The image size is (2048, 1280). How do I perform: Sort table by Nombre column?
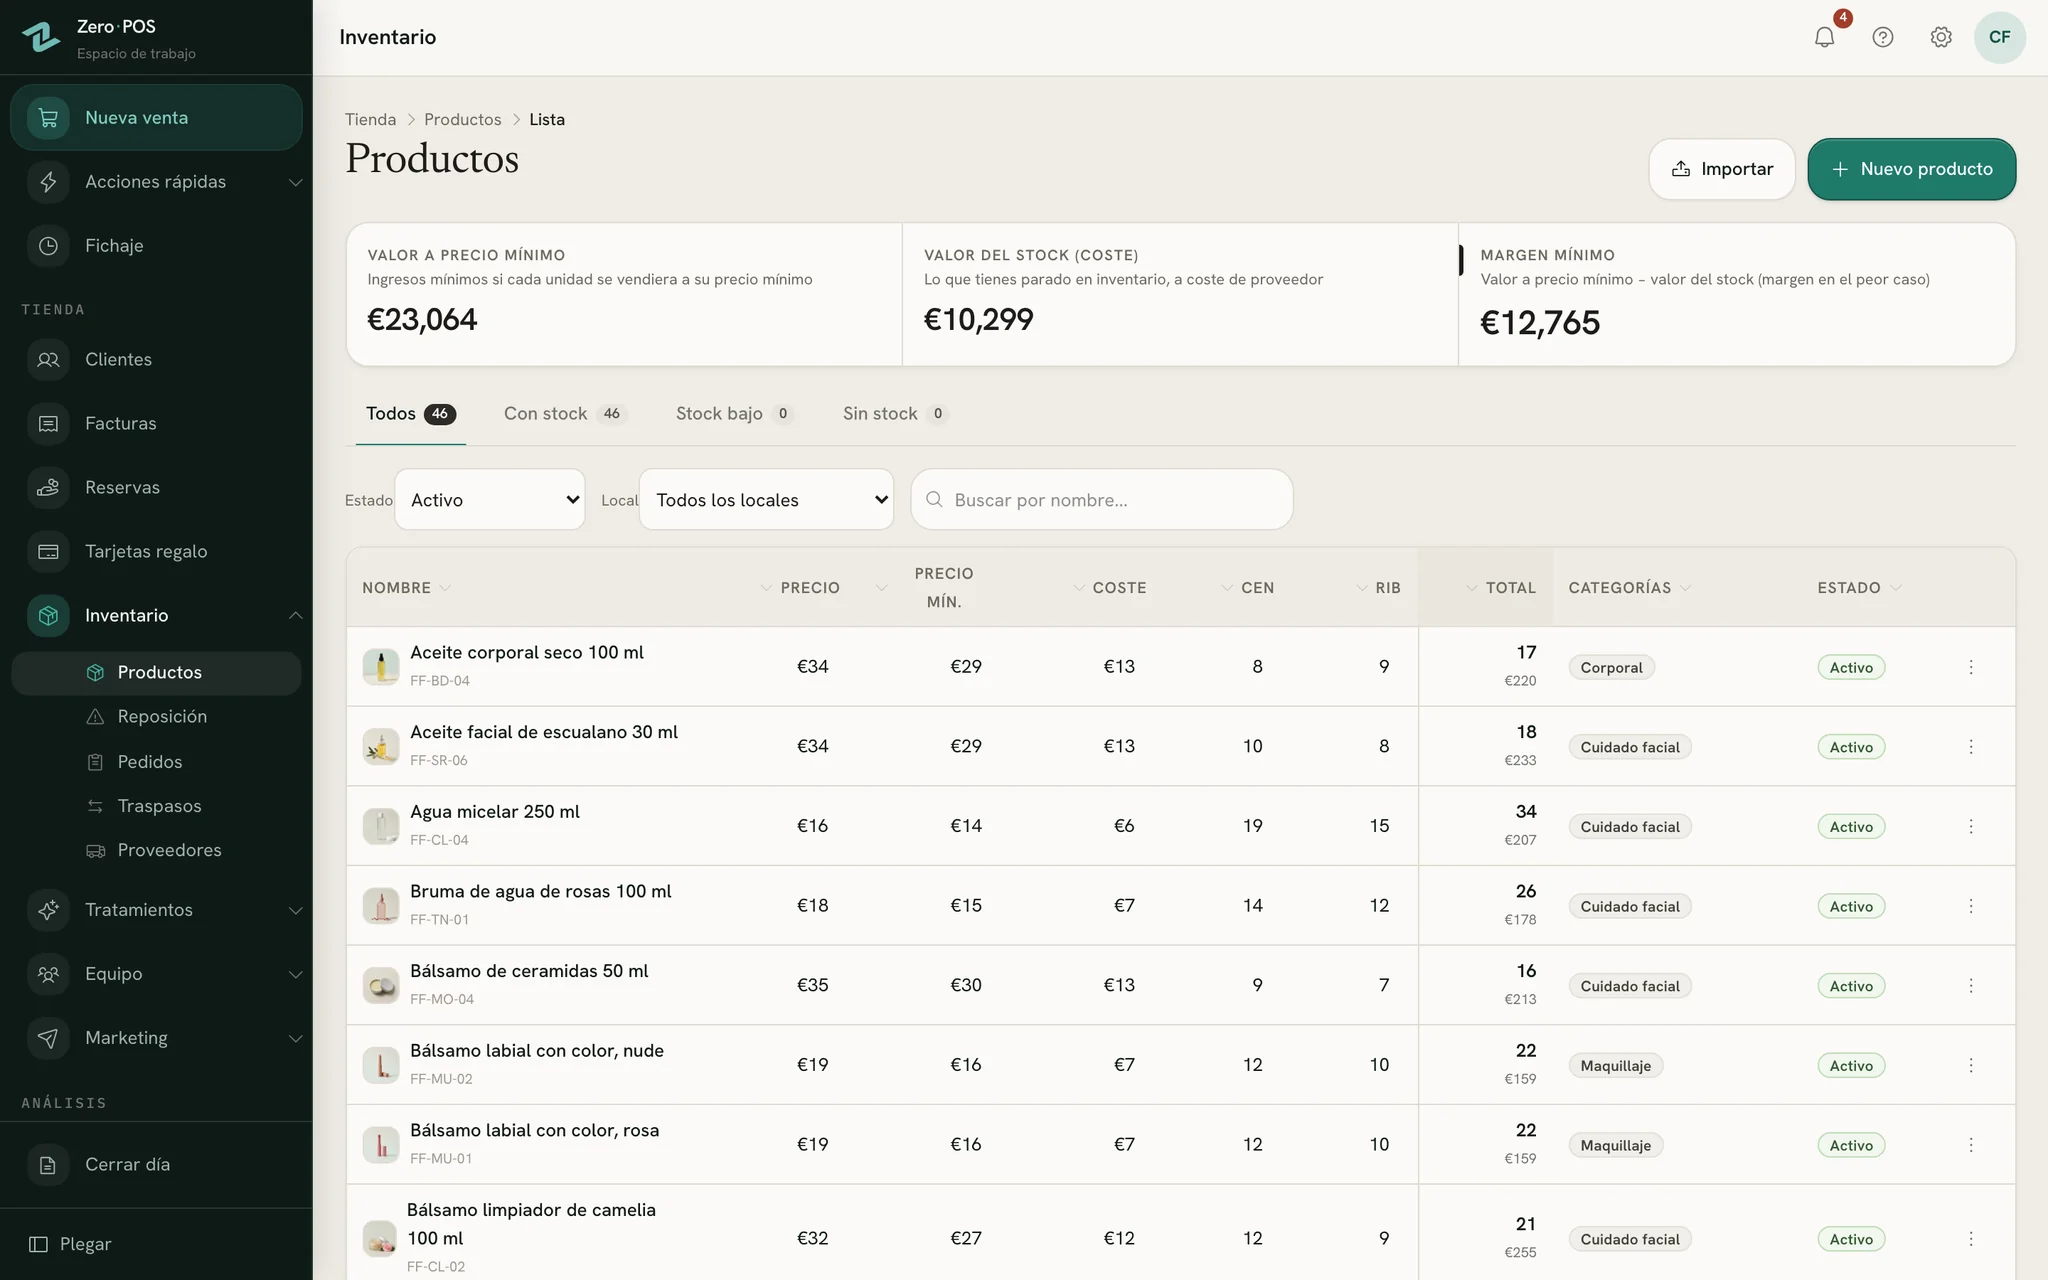pos(406,588)
